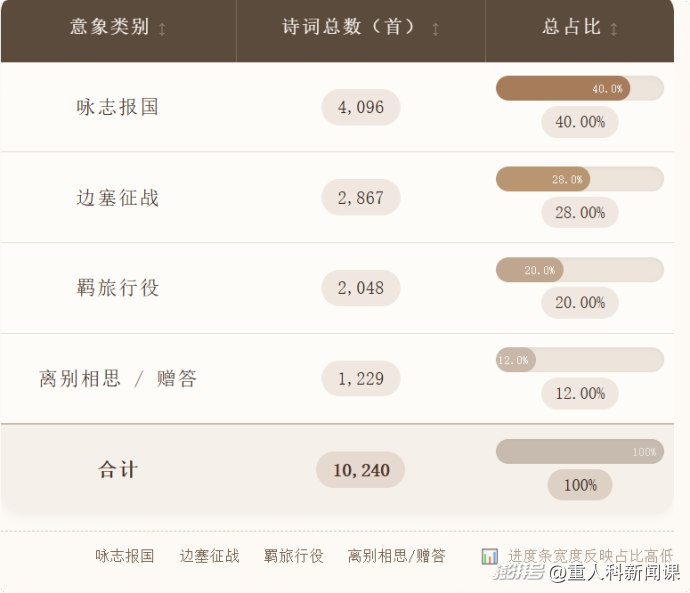Toggle 离别相思/赠答 legend item at bottom
The image size is (690, 593).
point(396,556)
